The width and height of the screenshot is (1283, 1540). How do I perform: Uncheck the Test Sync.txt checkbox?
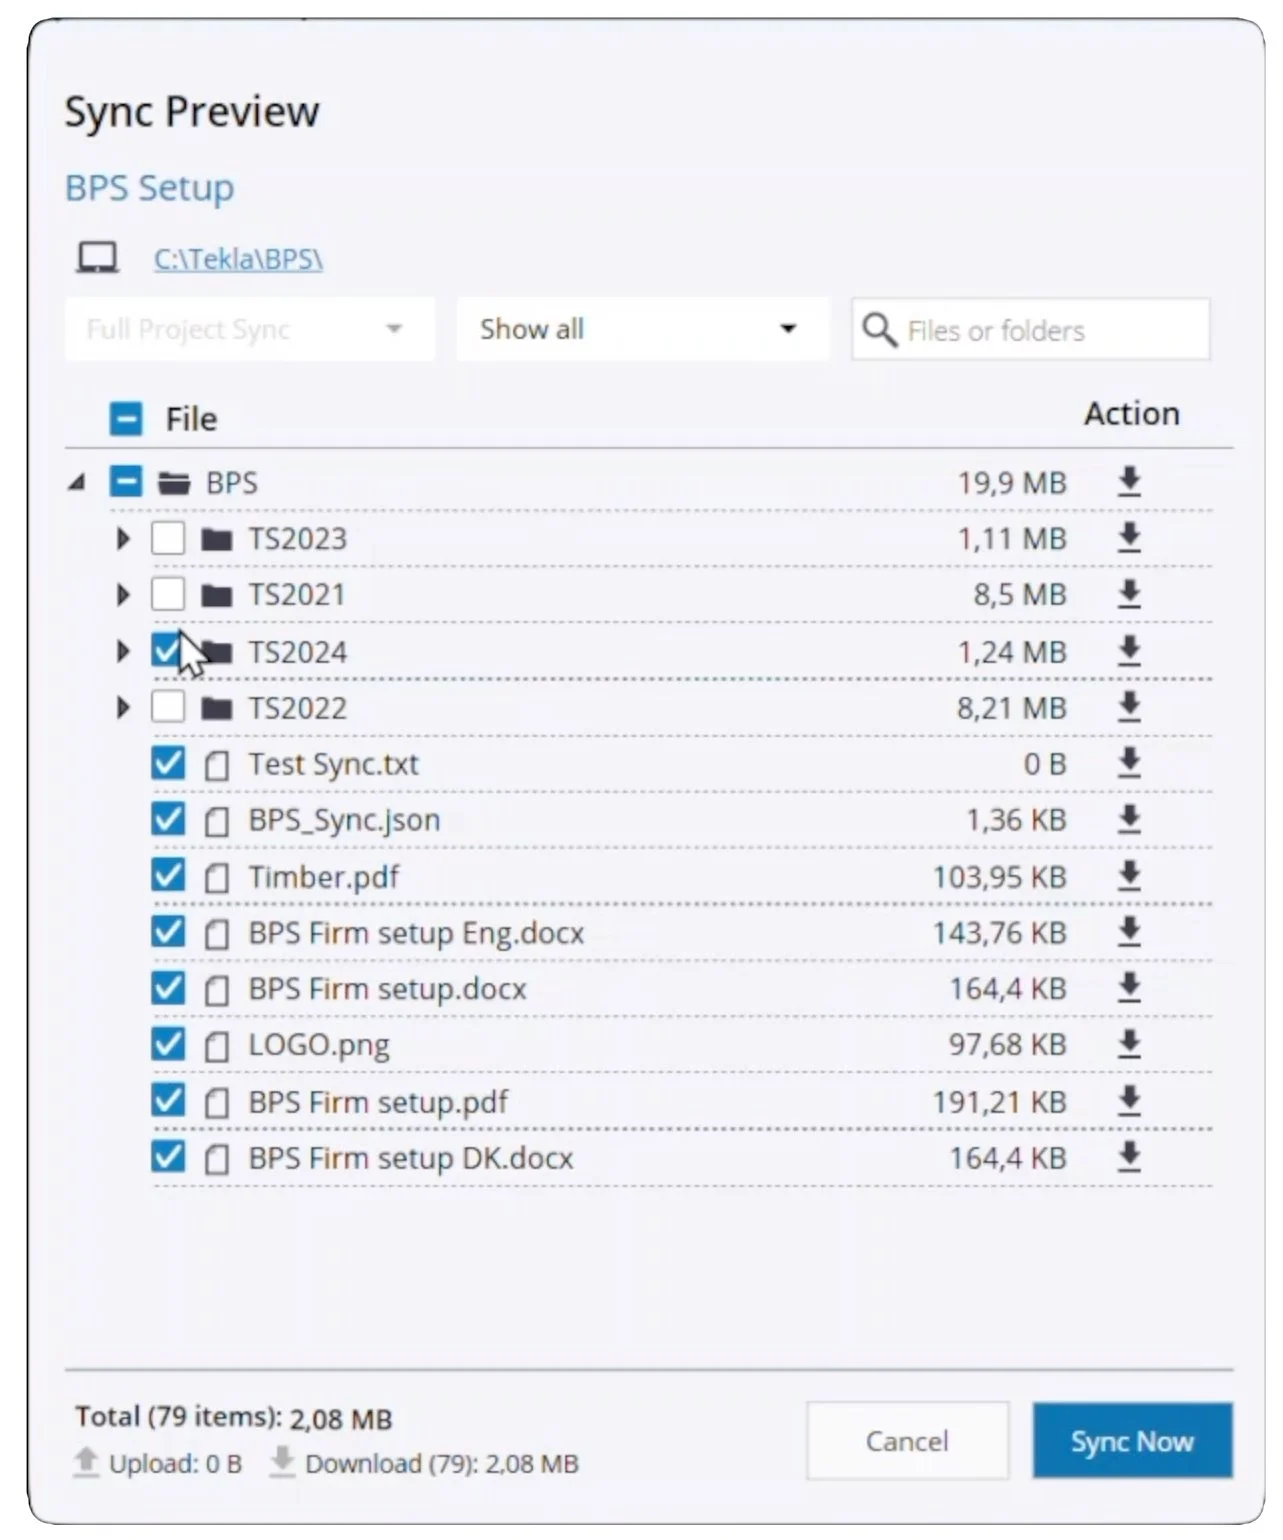click(x=168, y=763)
